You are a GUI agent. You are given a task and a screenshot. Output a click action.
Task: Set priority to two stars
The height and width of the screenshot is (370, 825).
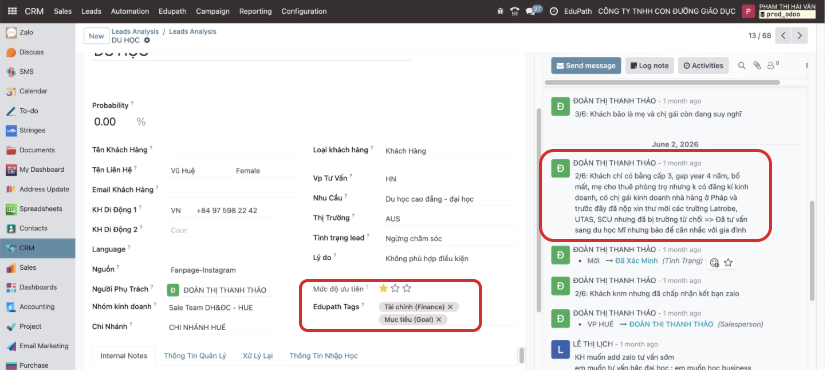[x=395, y=288]
